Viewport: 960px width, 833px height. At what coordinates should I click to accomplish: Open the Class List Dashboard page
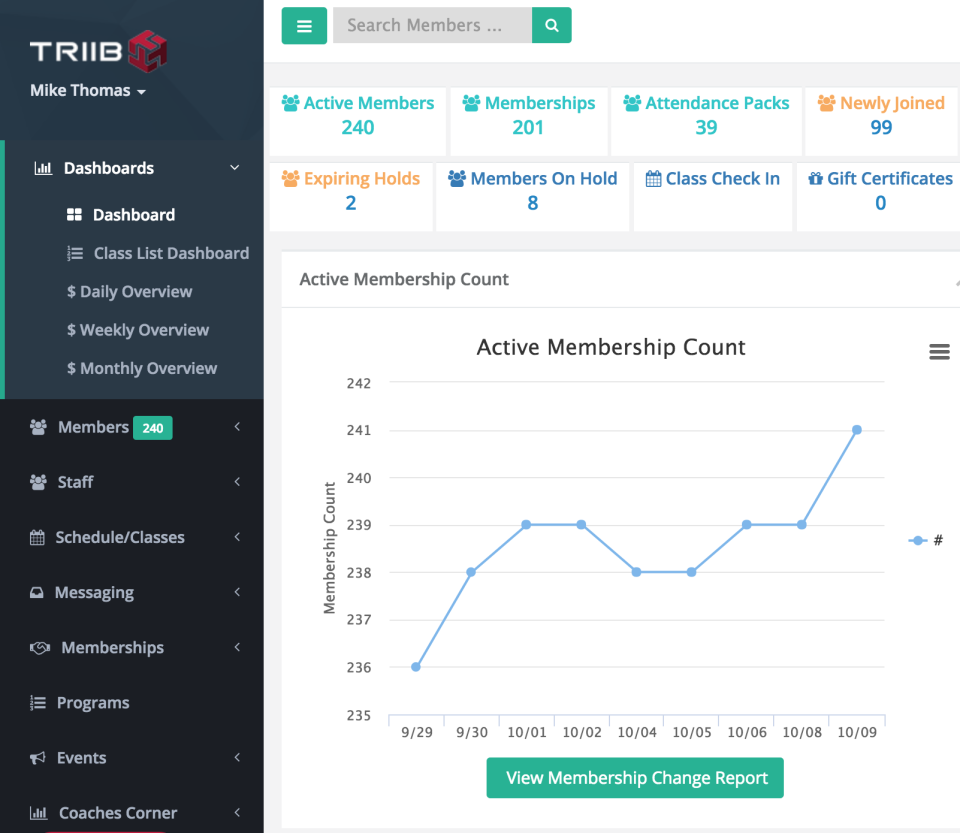[x=171, y=253]
